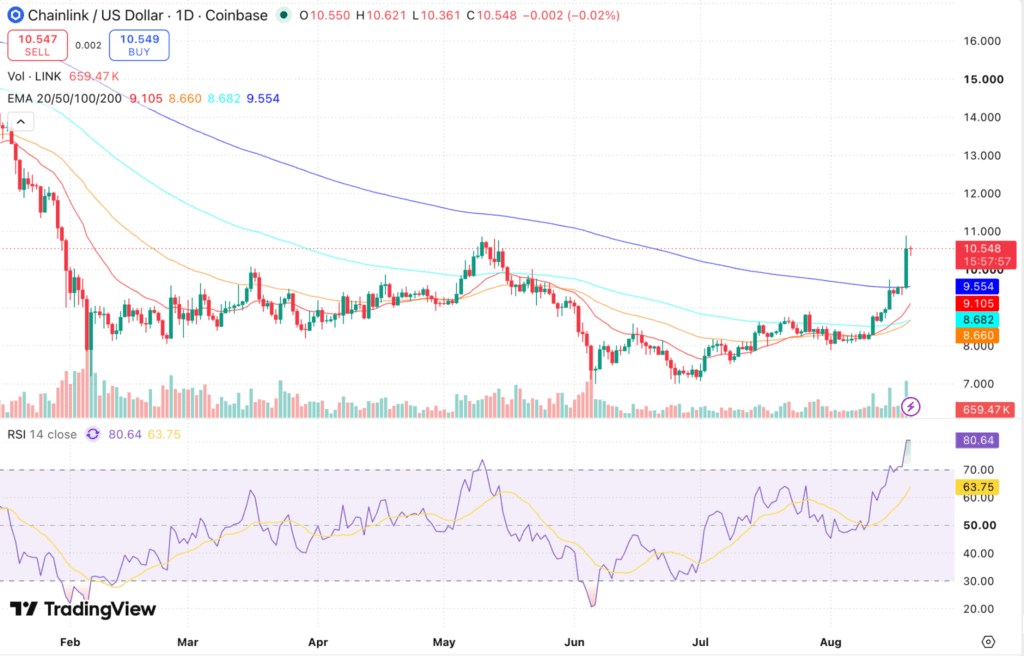Collapse the indicator legend with chevron button
Viewport: 1024px width, 656px height.
tap(21, 122)
